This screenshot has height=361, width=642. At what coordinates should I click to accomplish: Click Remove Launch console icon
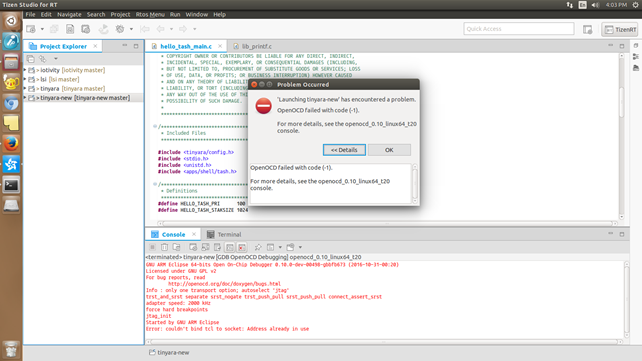[x=164, y=247]
